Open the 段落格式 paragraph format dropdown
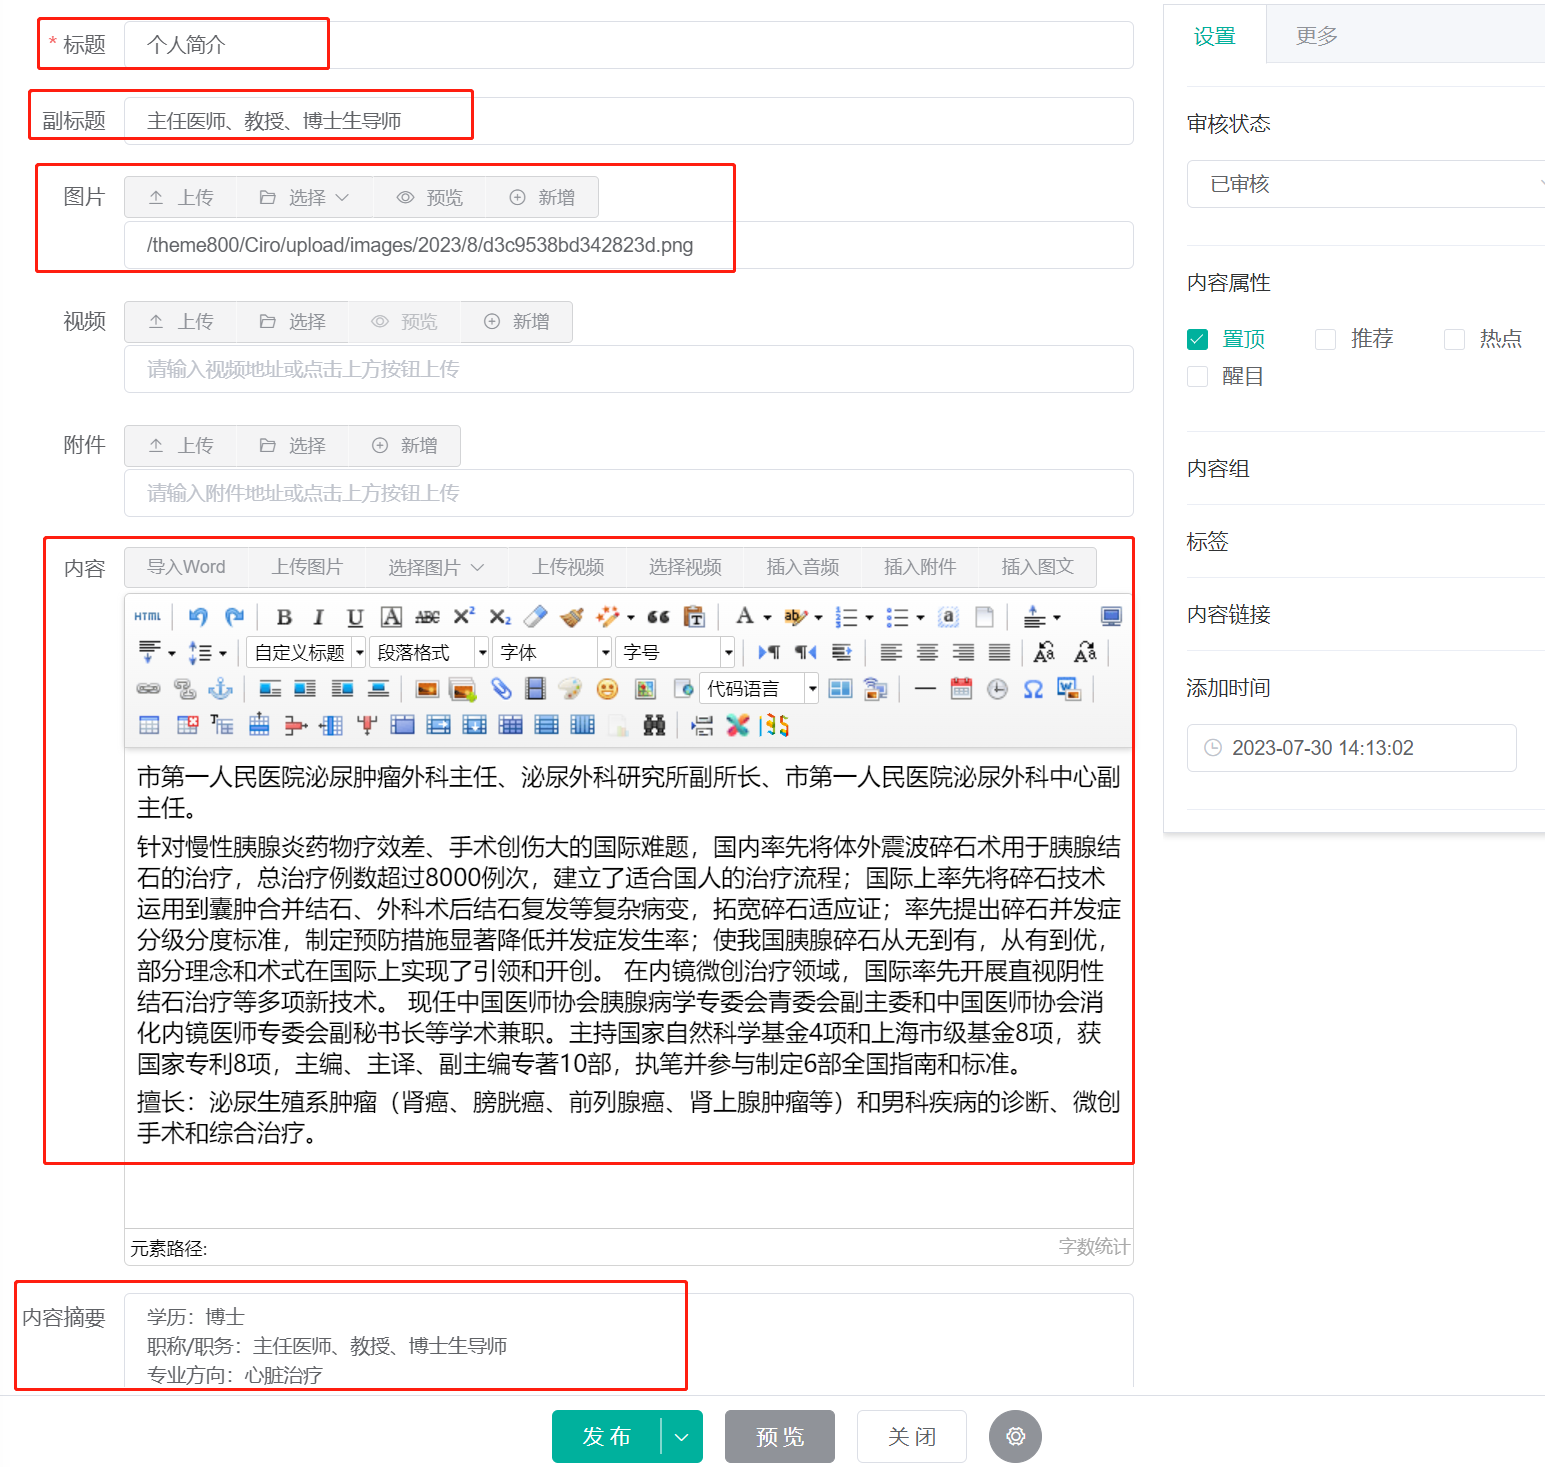The image size is (1545, 1467). [x=428, y=651]
